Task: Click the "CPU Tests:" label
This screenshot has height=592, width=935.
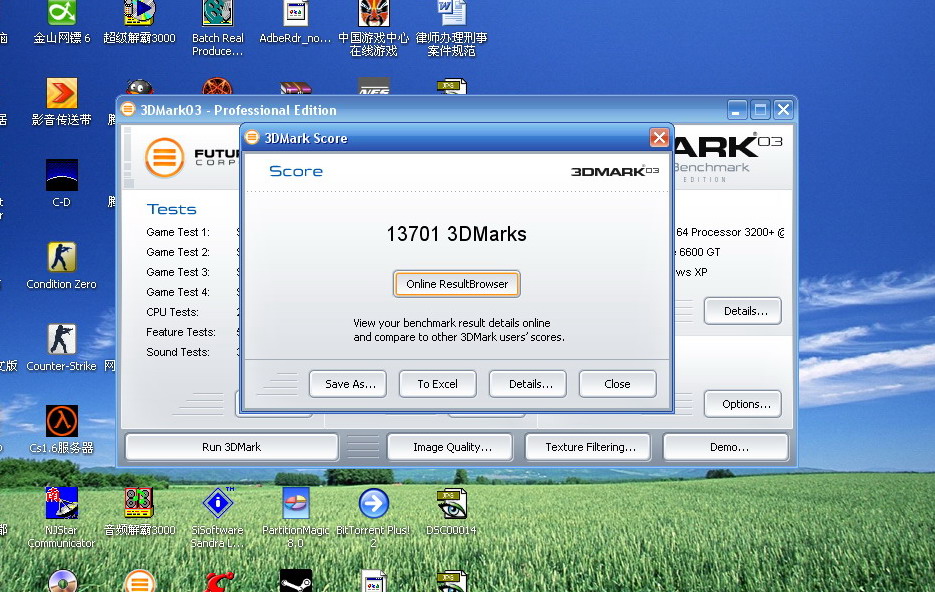Action: coord(172,312)
